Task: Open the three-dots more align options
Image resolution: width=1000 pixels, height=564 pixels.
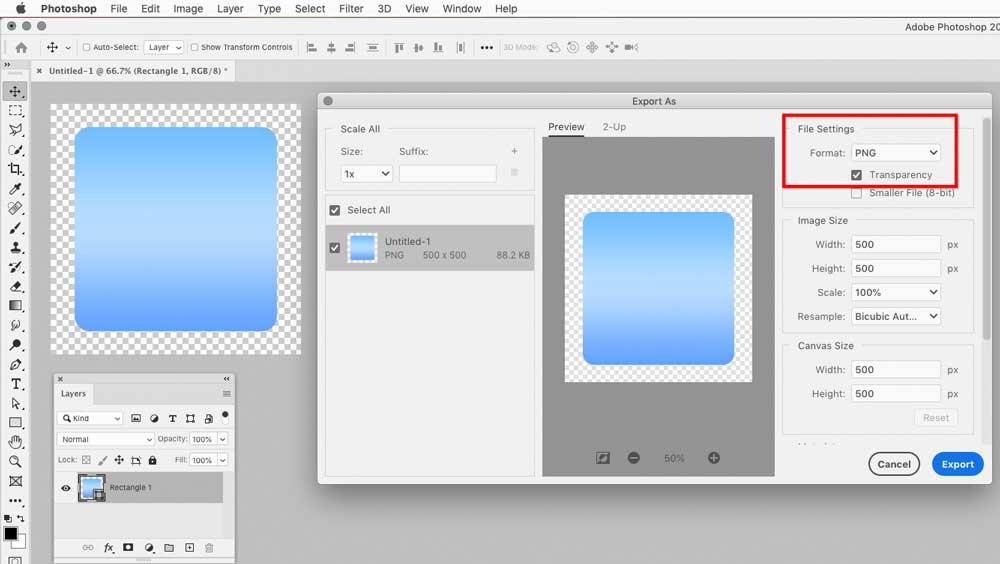Action: pyautogui.click(x=487, y=47)
